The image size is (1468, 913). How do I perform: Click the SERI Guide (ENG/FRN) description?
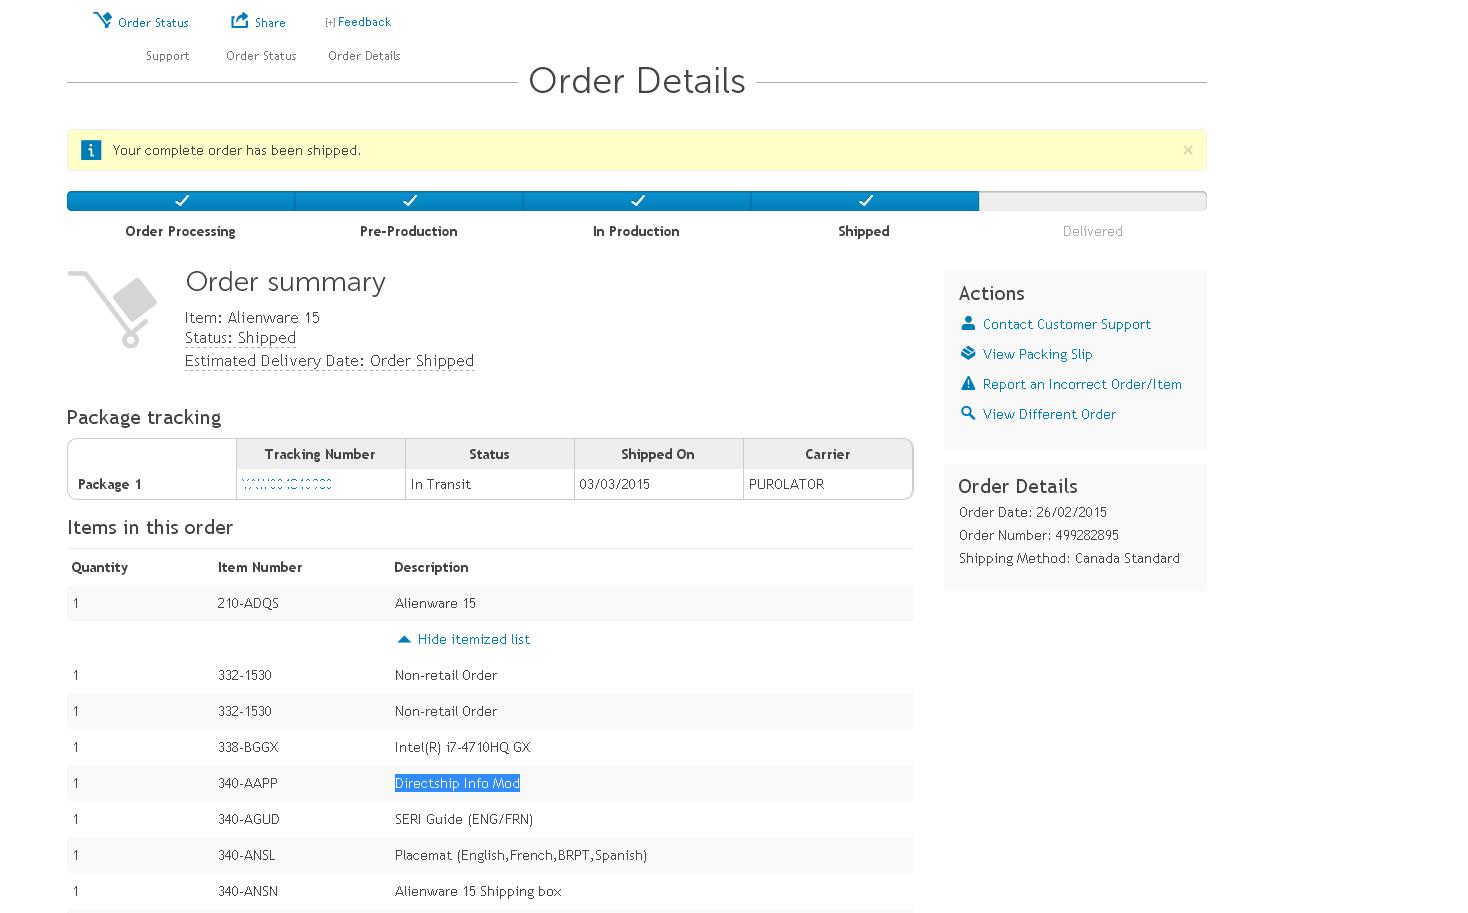point(464,819)
